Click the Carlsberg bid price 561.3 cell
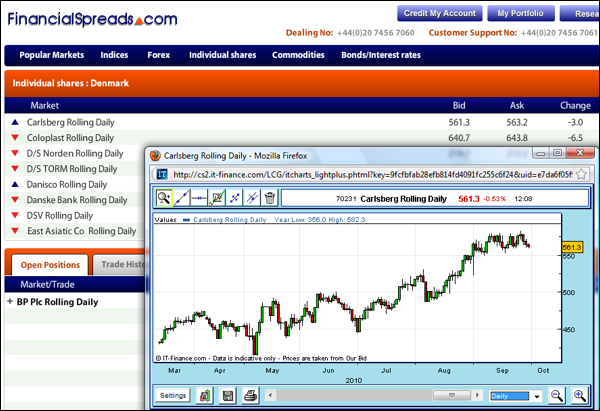The height and width of the screenshot is (411, 600). pos(459,122)
